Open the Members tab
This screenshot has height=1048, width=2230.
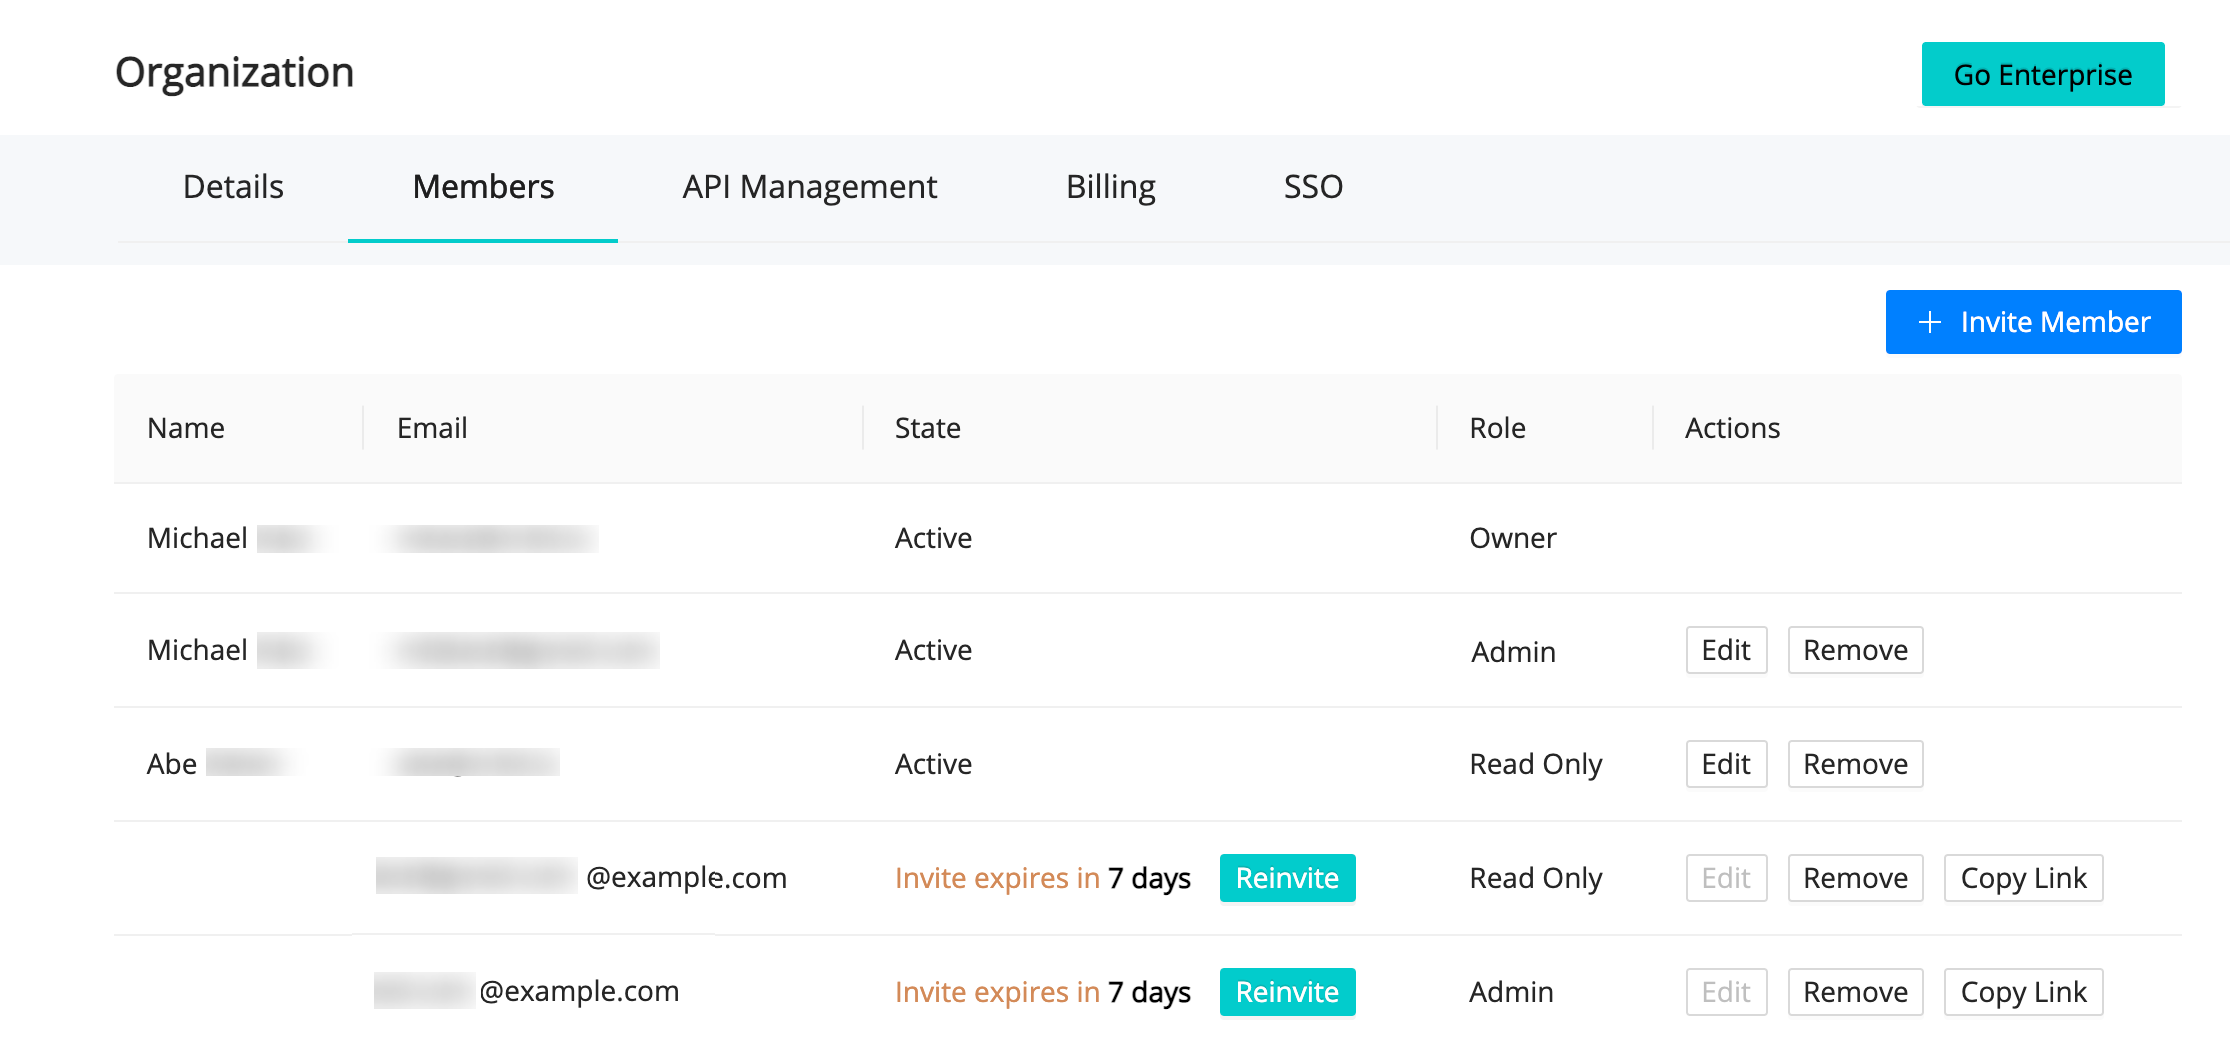[483, 187]
